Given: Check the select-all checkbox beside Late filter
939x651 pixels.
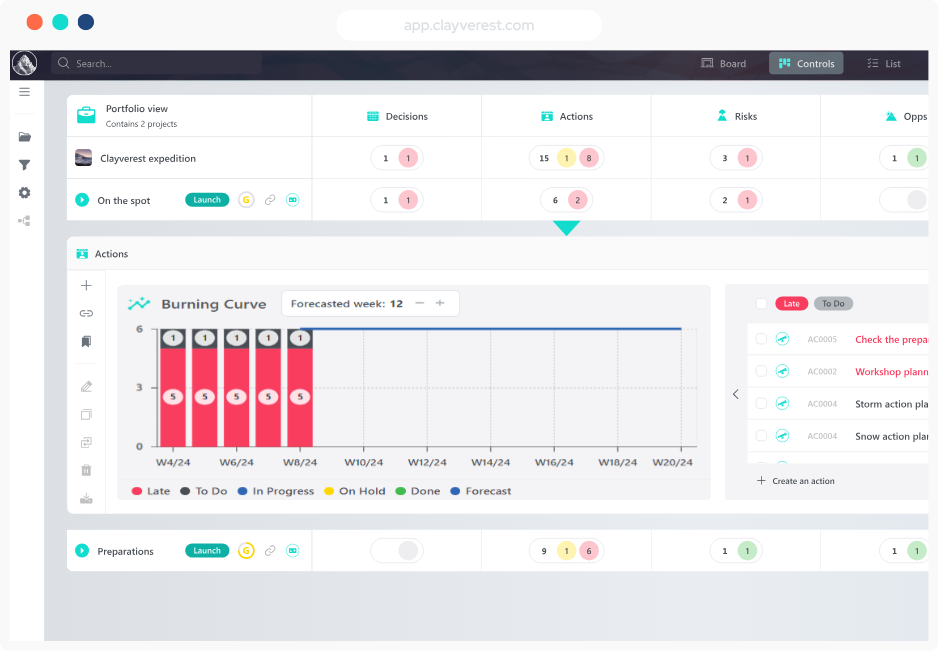Looking at the screenshot, I should coord(761,304).
